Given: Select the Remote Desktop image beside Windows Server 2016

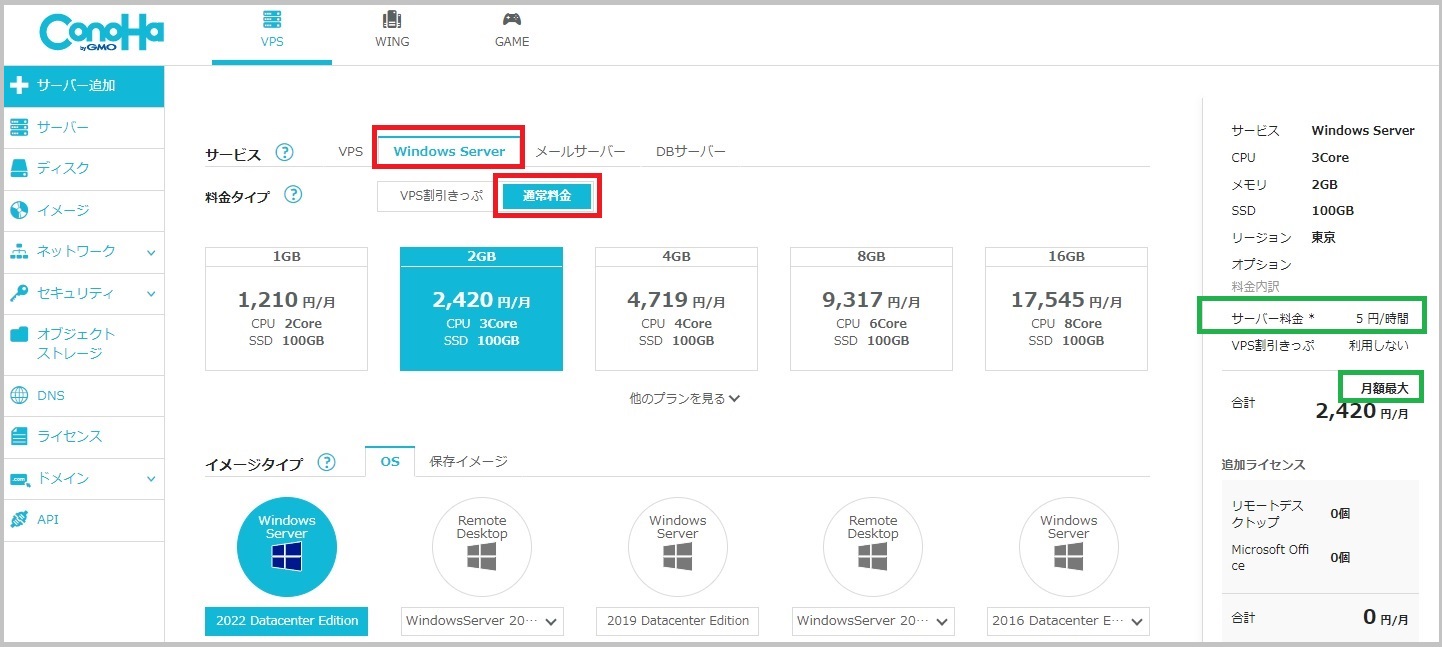Looking at the screenshot, I should (x=873, y=547).
